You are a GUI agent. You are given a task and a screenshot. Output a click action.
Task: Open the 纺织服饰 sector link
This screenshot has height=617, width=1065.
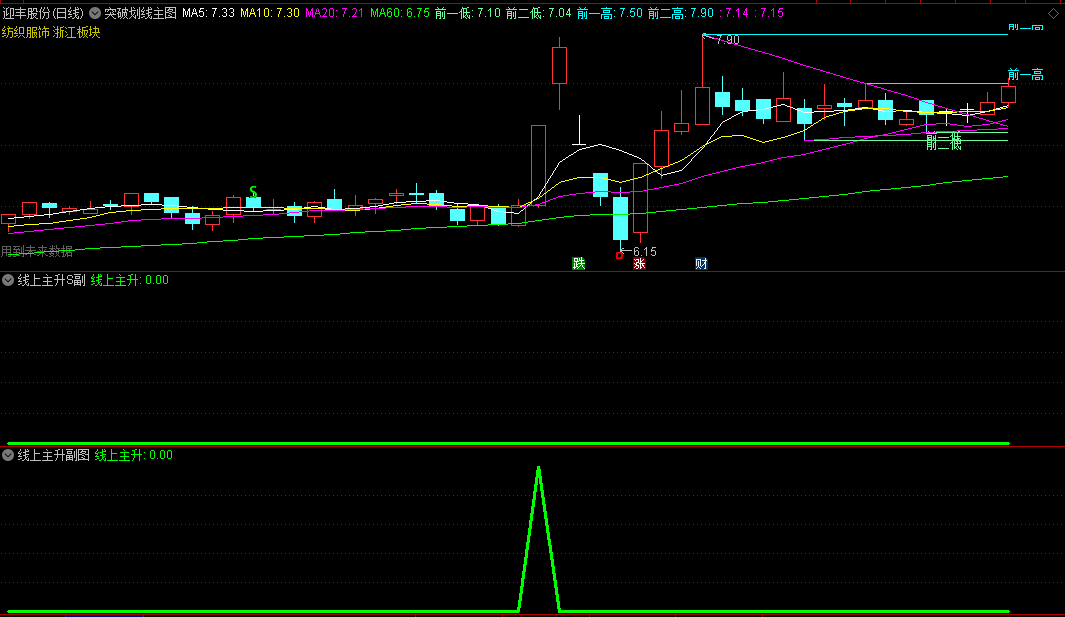click(25, 32)
